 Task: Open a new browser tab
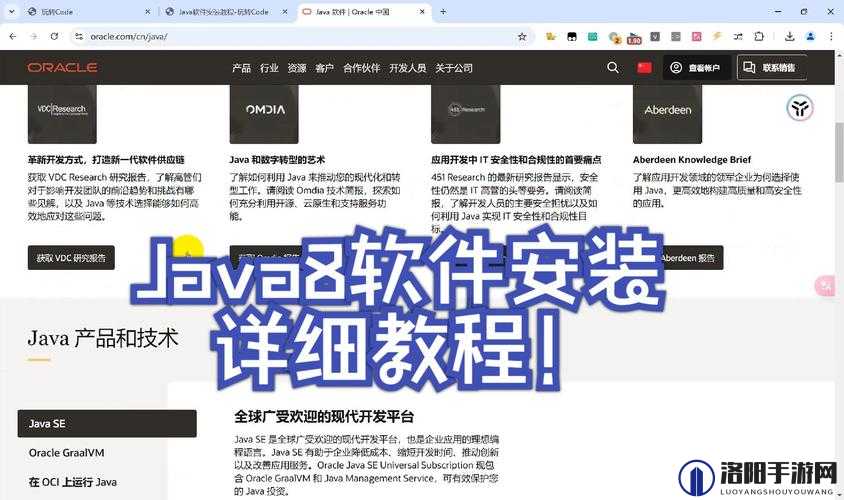(443, 11)
